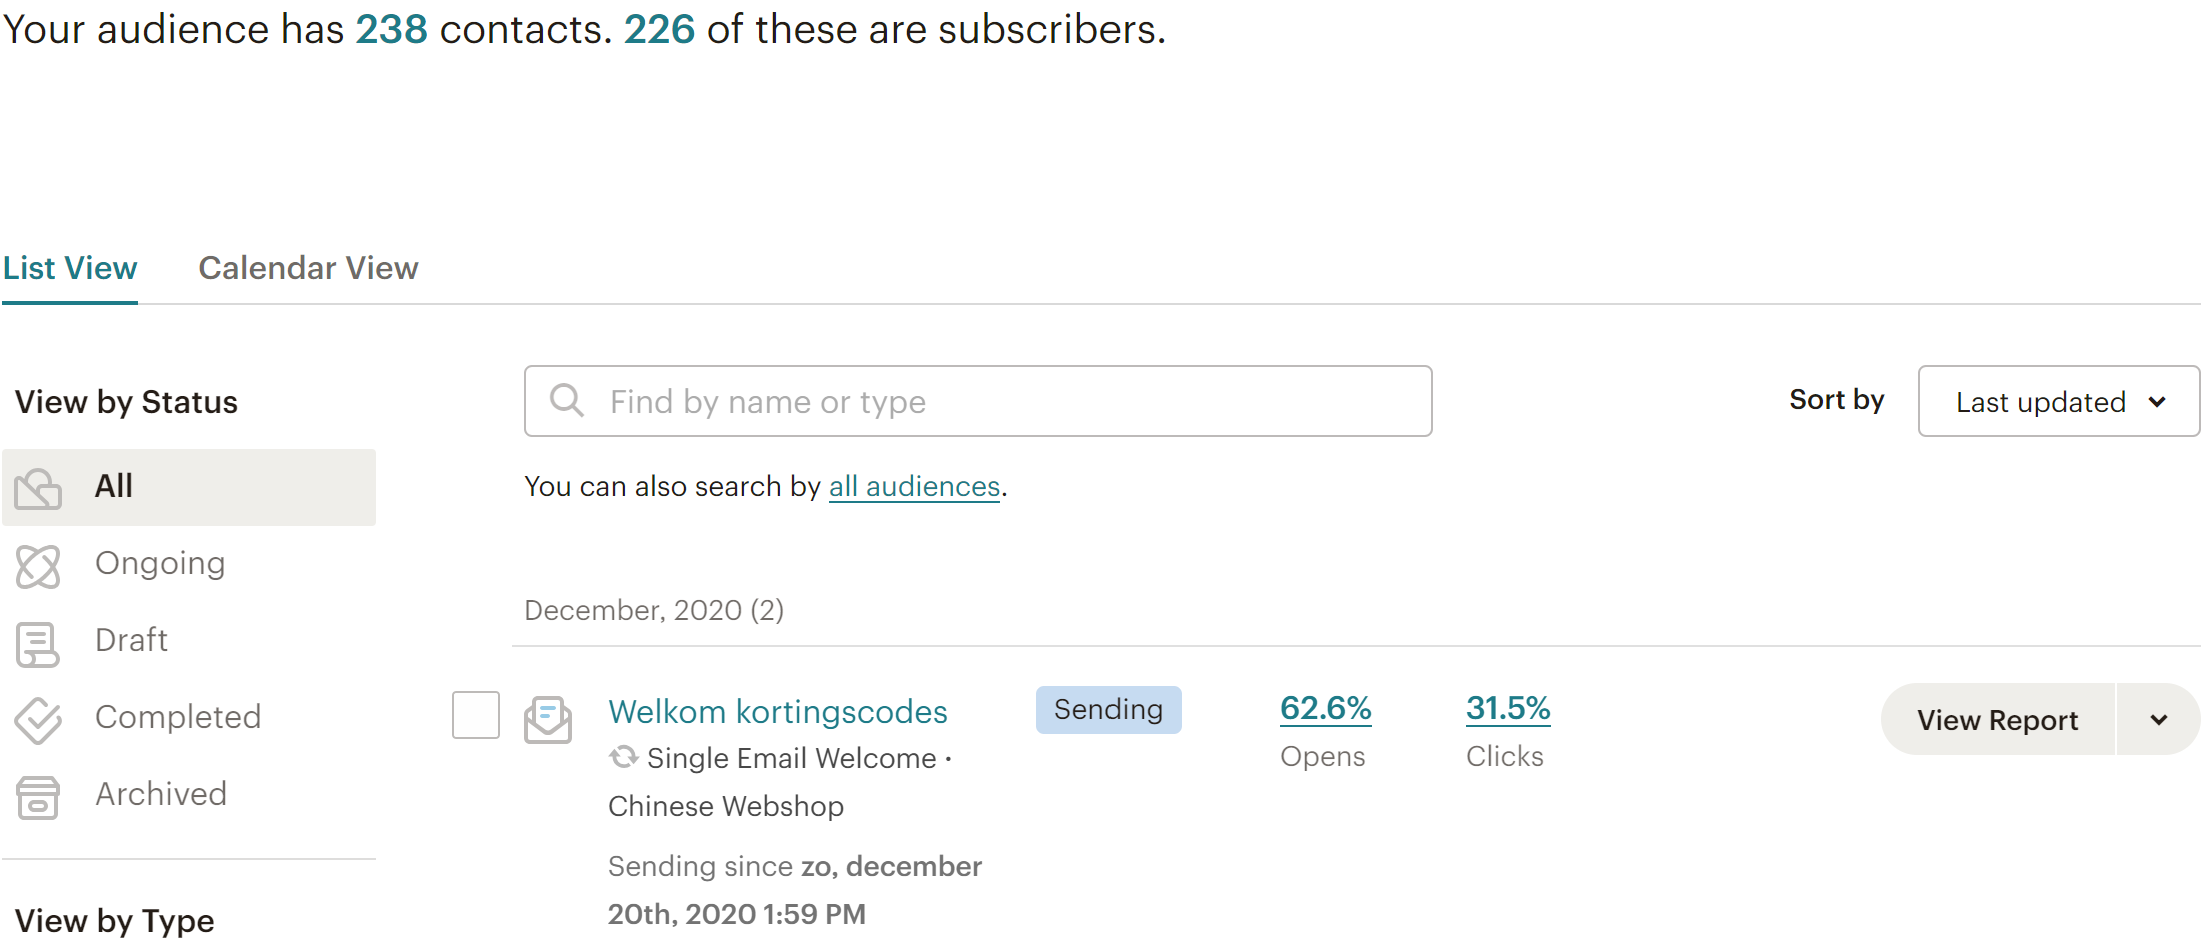The width and height of the screenshot is (2210, 950).
Task: Open the View Report button
Action: click(x=1997, y=719)
